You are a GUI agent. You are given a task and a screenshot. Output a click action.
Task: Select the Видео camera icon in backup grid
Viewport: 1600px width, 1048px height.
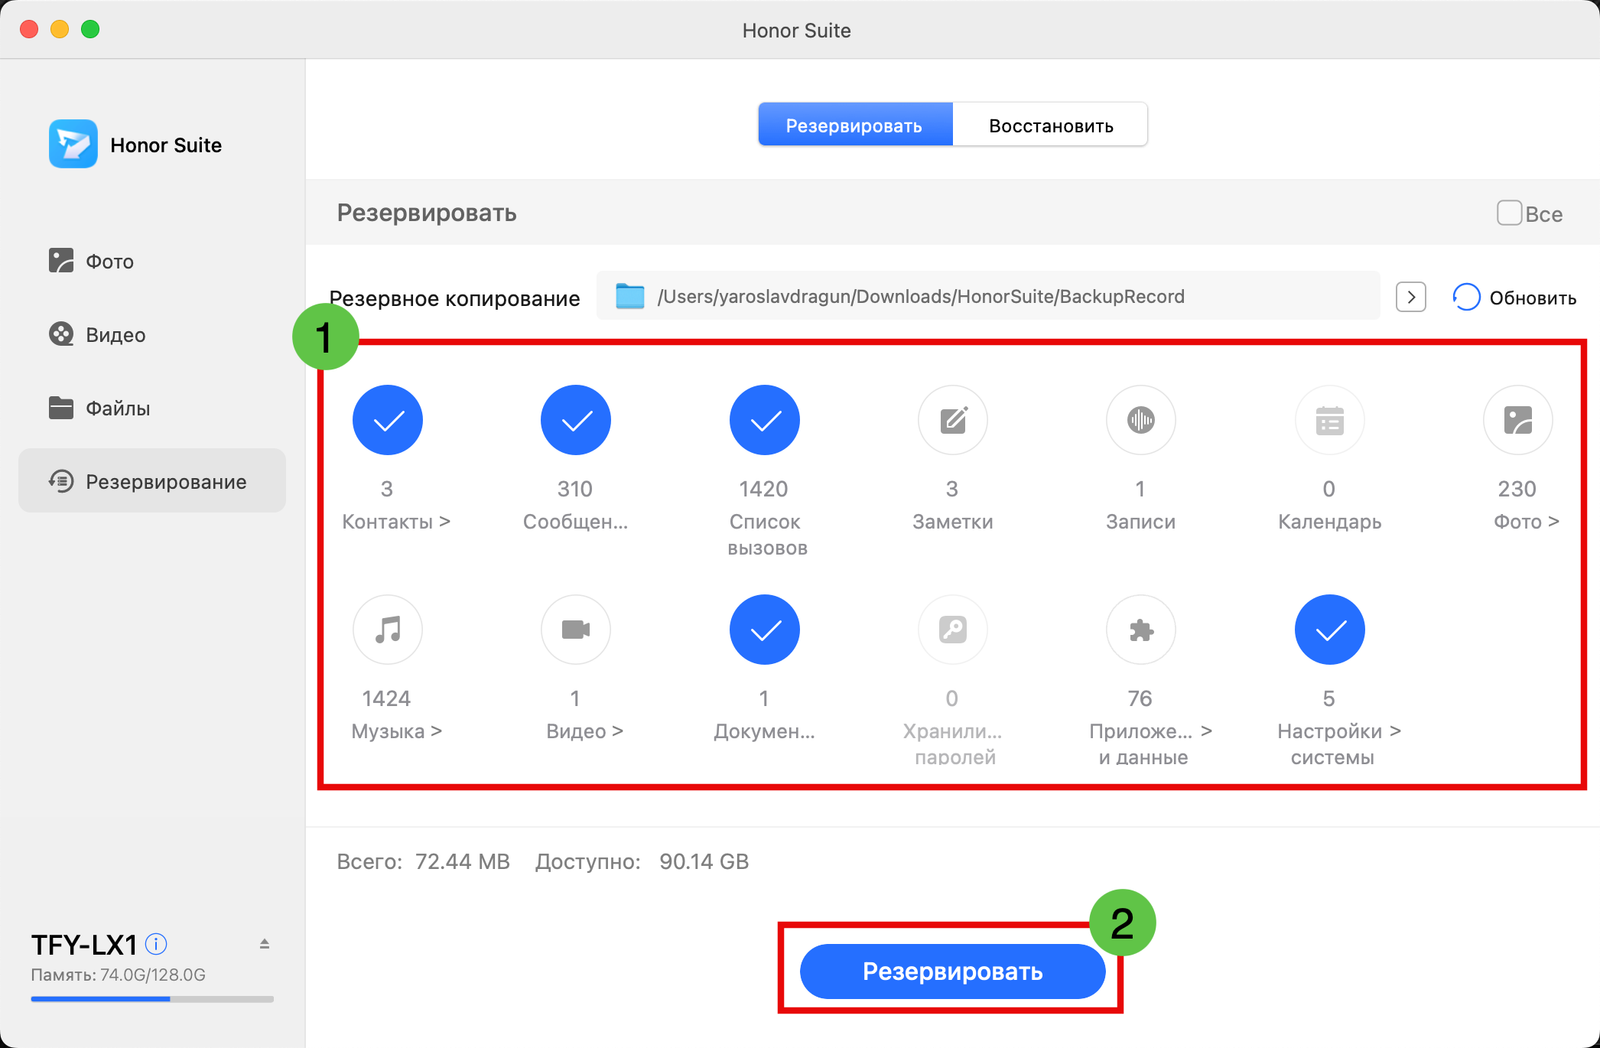(576, 630)
